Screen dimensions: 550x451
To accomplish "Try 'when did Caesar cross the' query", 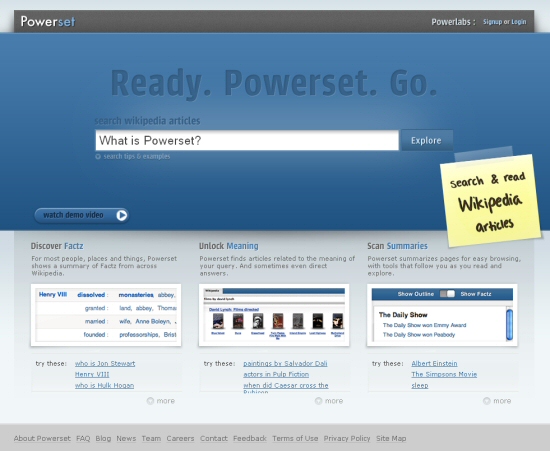I will [286, 385].
